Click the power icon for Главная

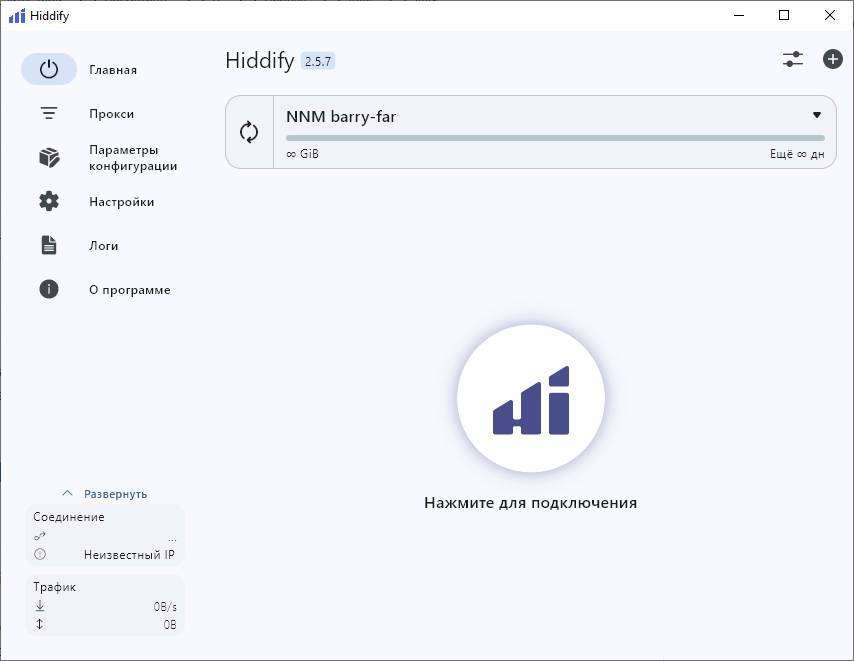coord(49,70)
